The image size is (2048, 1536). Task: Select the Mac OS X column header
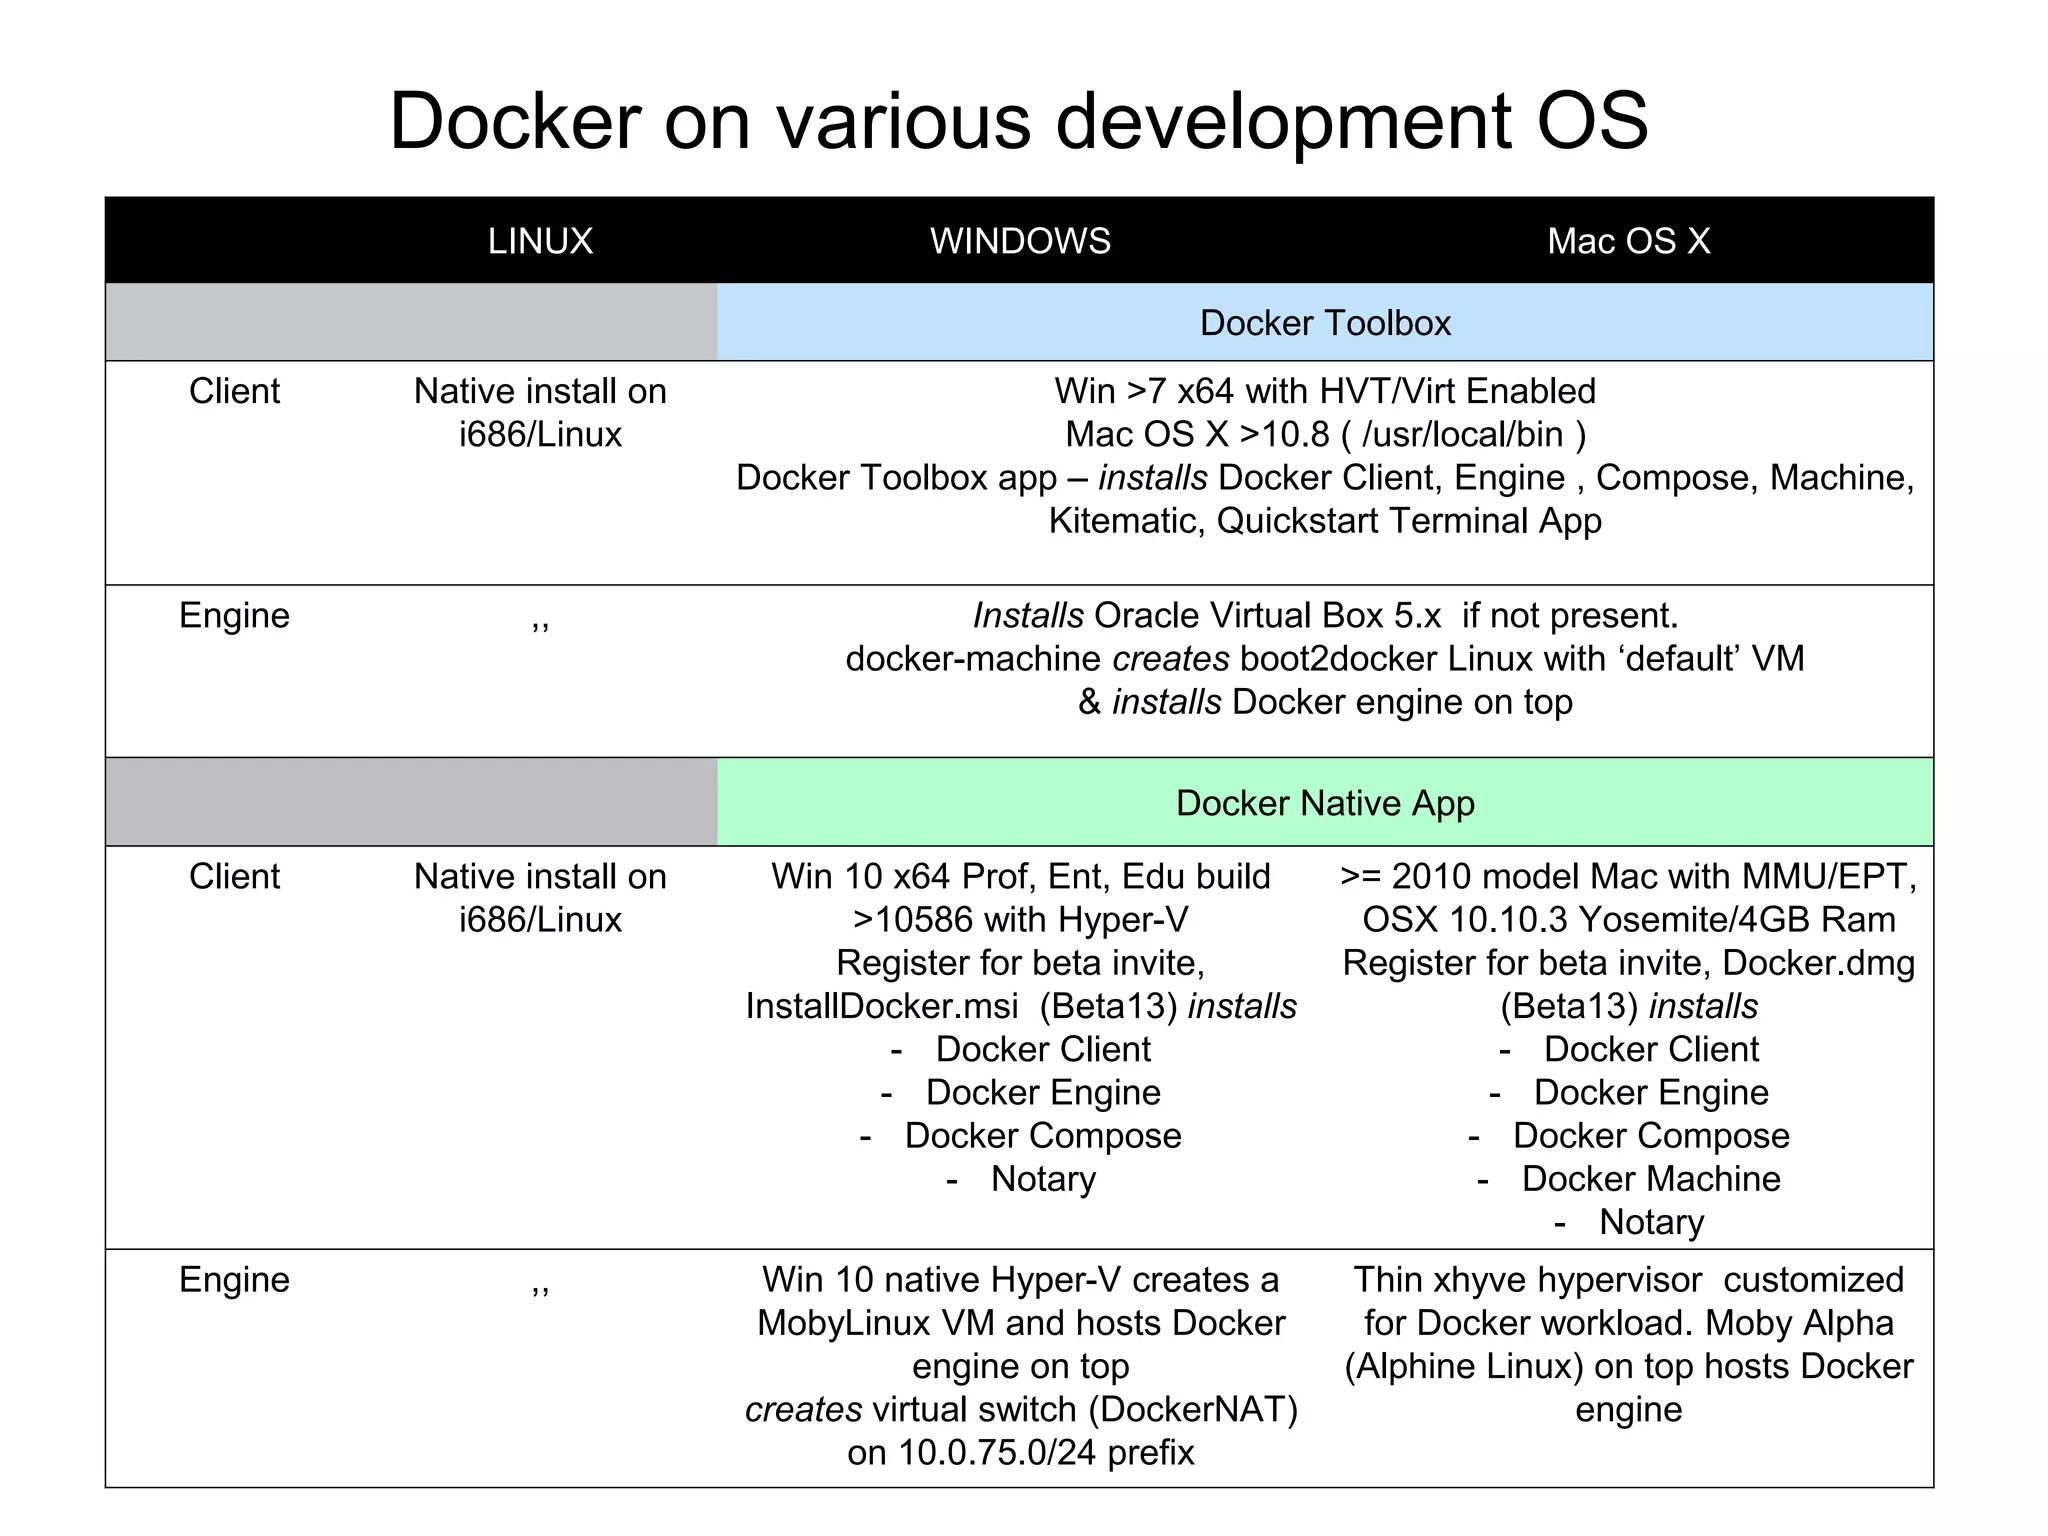[x=1628, y=241]
